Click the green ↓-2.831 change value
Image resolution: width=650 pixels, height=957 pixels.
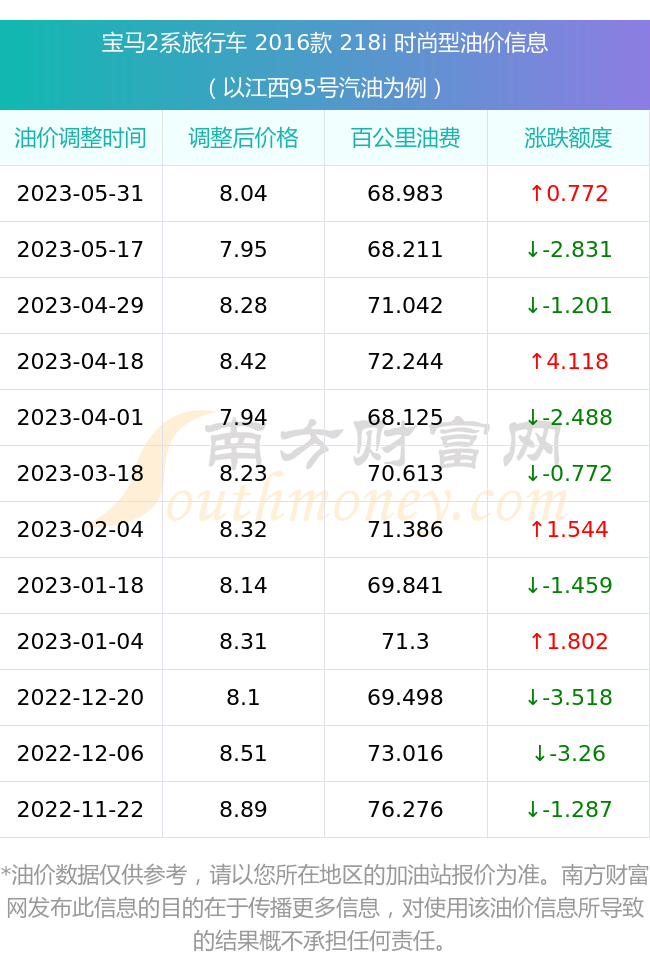click(569, 250)
